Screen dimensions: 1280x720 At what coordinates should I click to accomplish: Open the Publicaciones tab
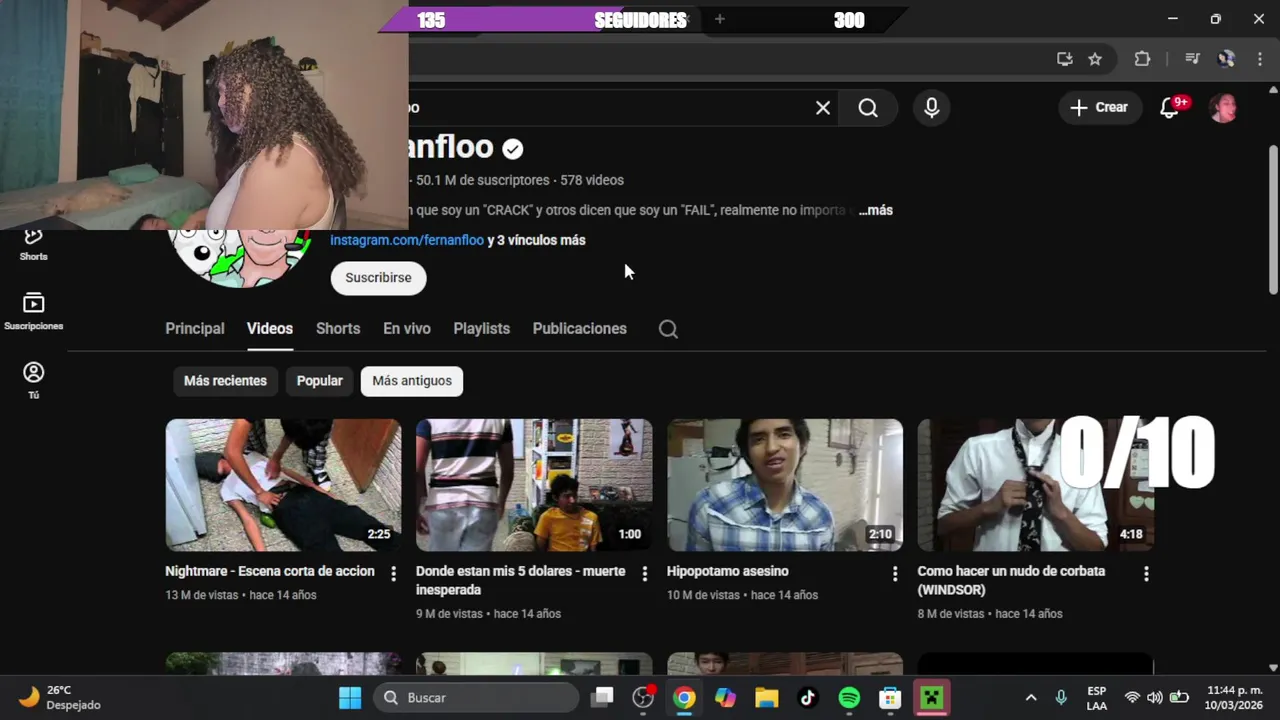(x=580, y=329)
